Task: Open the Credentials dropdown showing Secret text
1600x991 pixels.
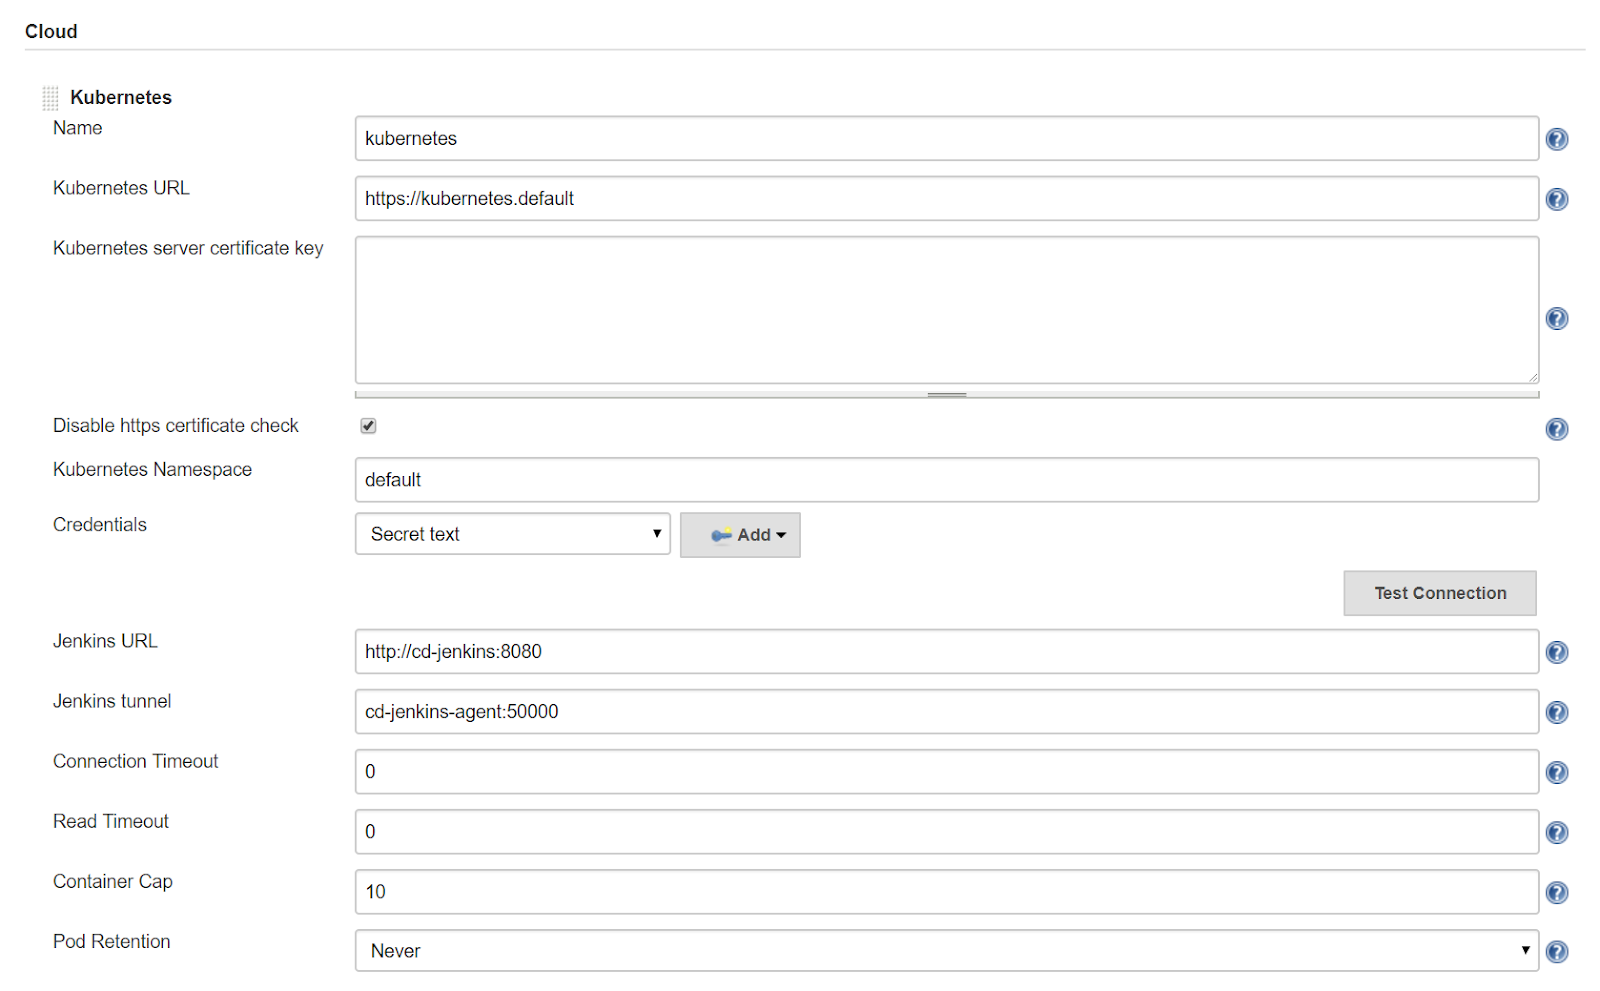Action: coord(512,534)
